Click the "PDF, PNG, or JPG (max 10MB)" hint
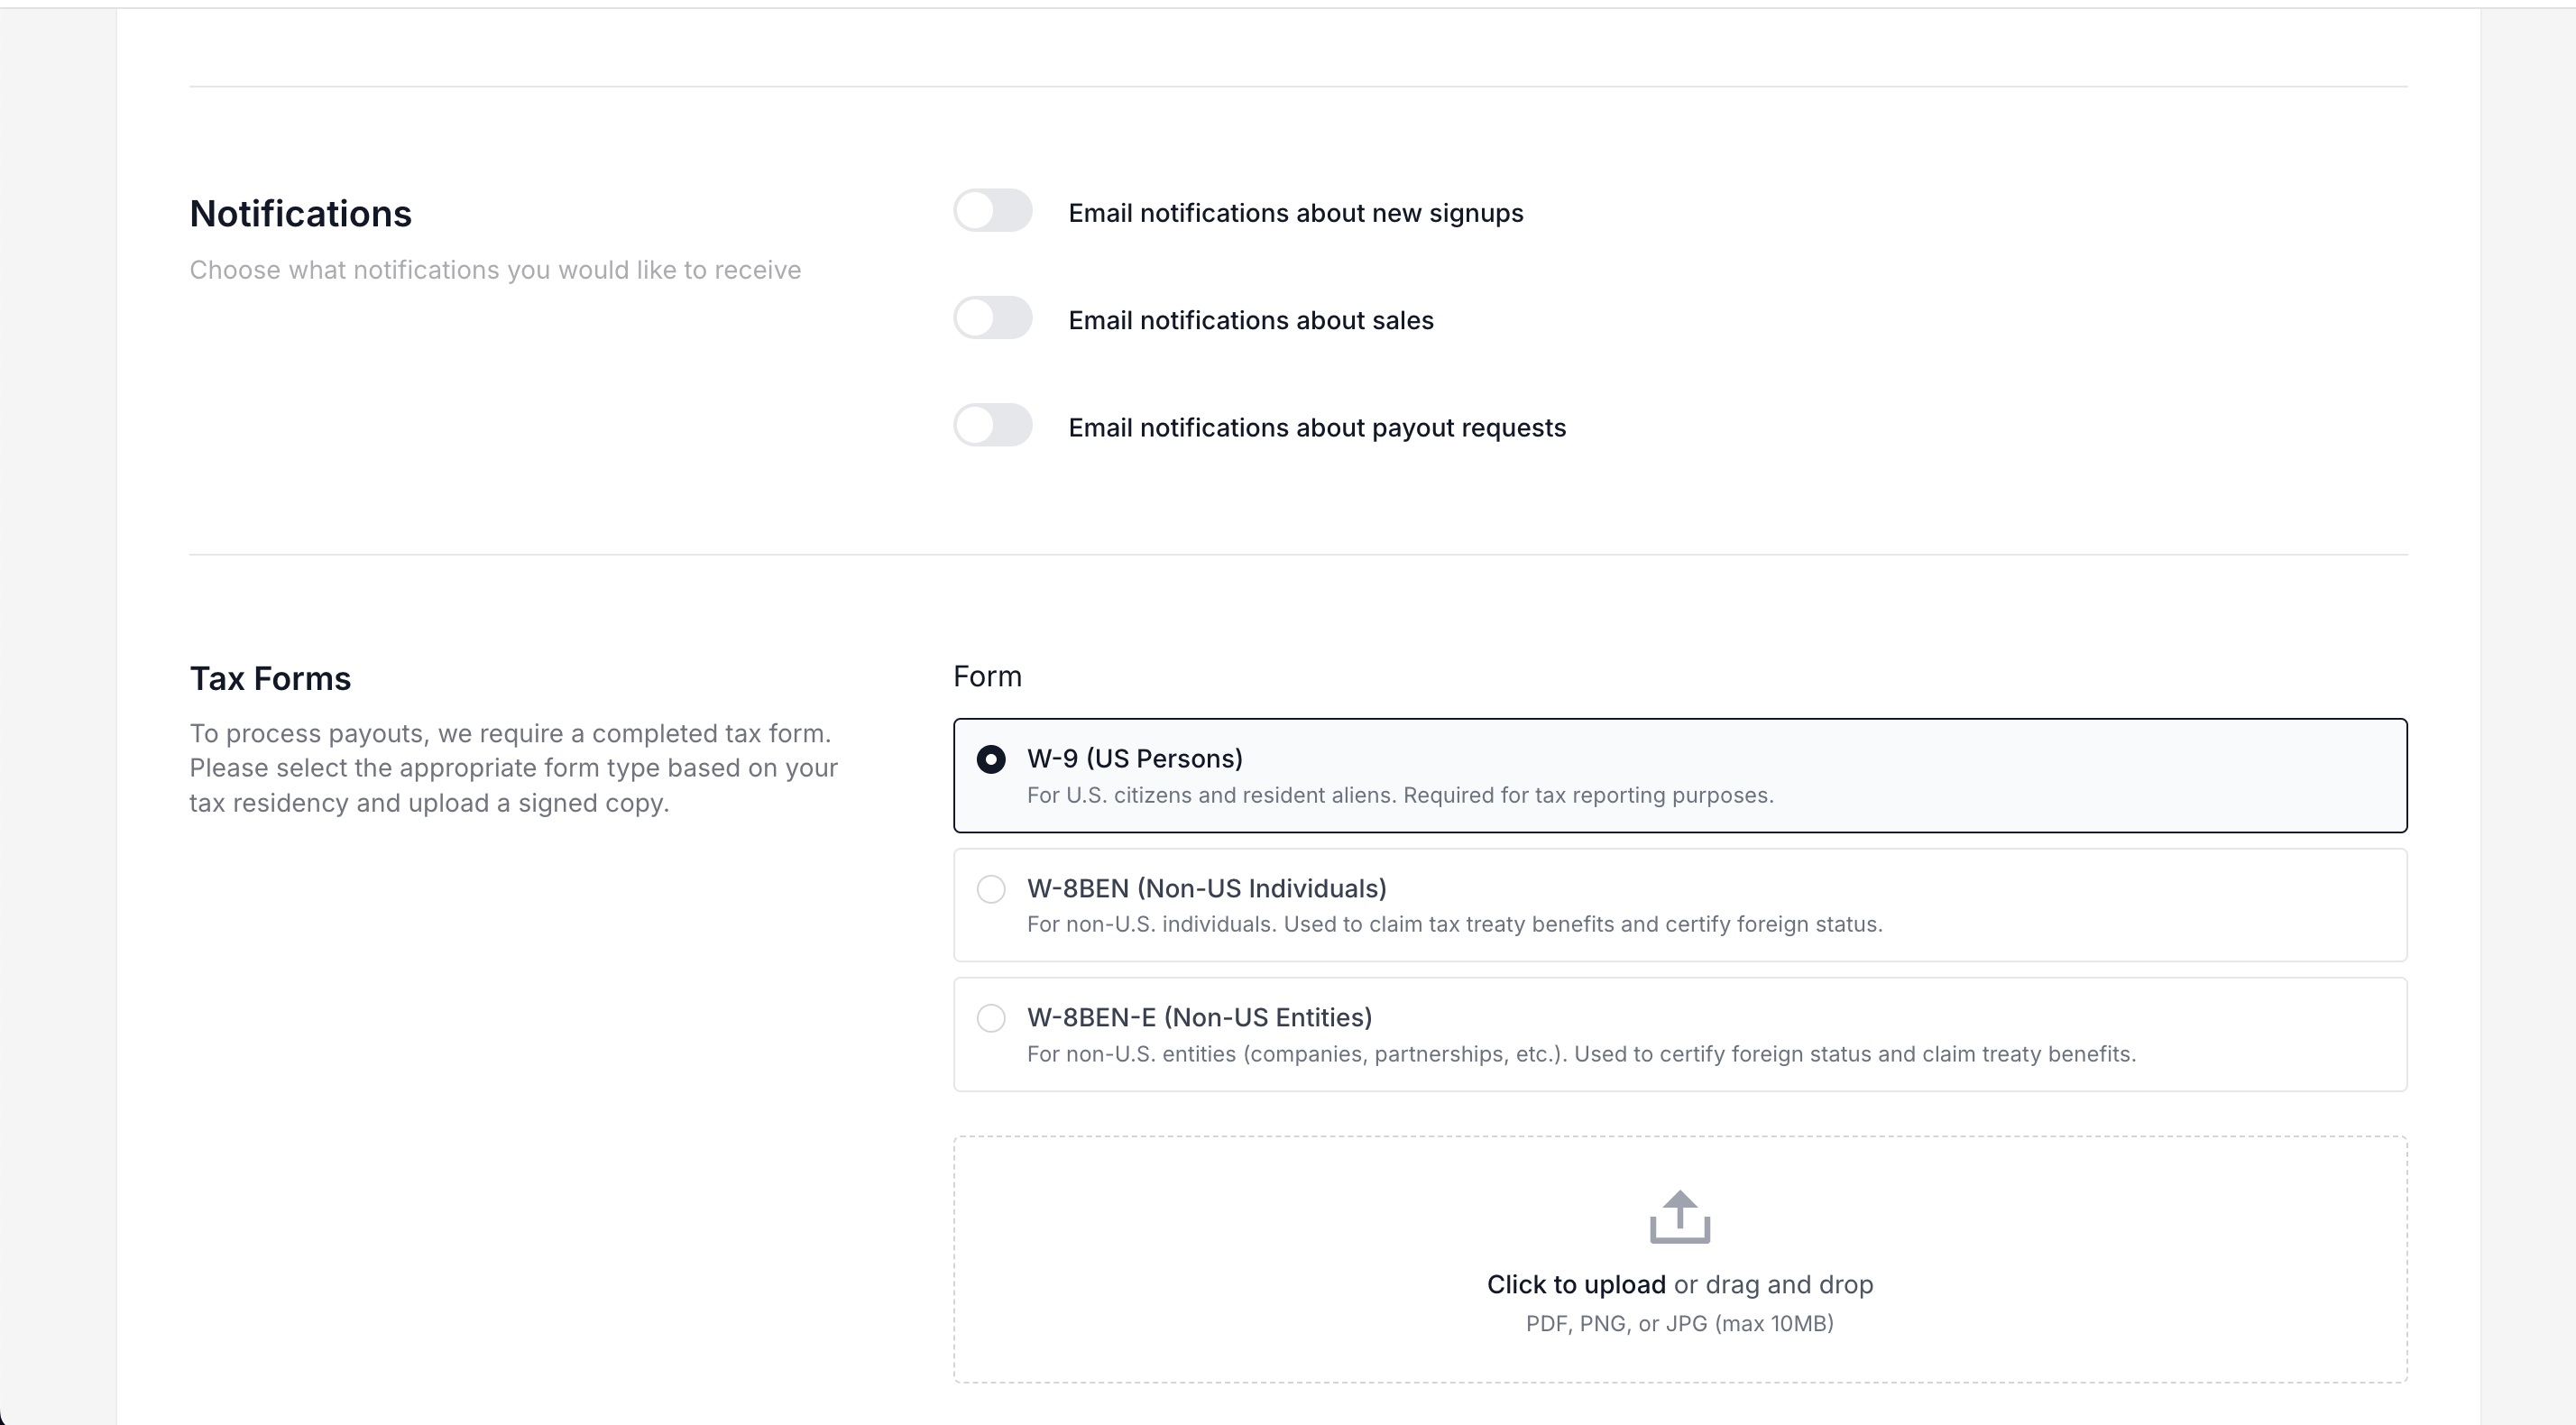 [x=1680, y=1323]
